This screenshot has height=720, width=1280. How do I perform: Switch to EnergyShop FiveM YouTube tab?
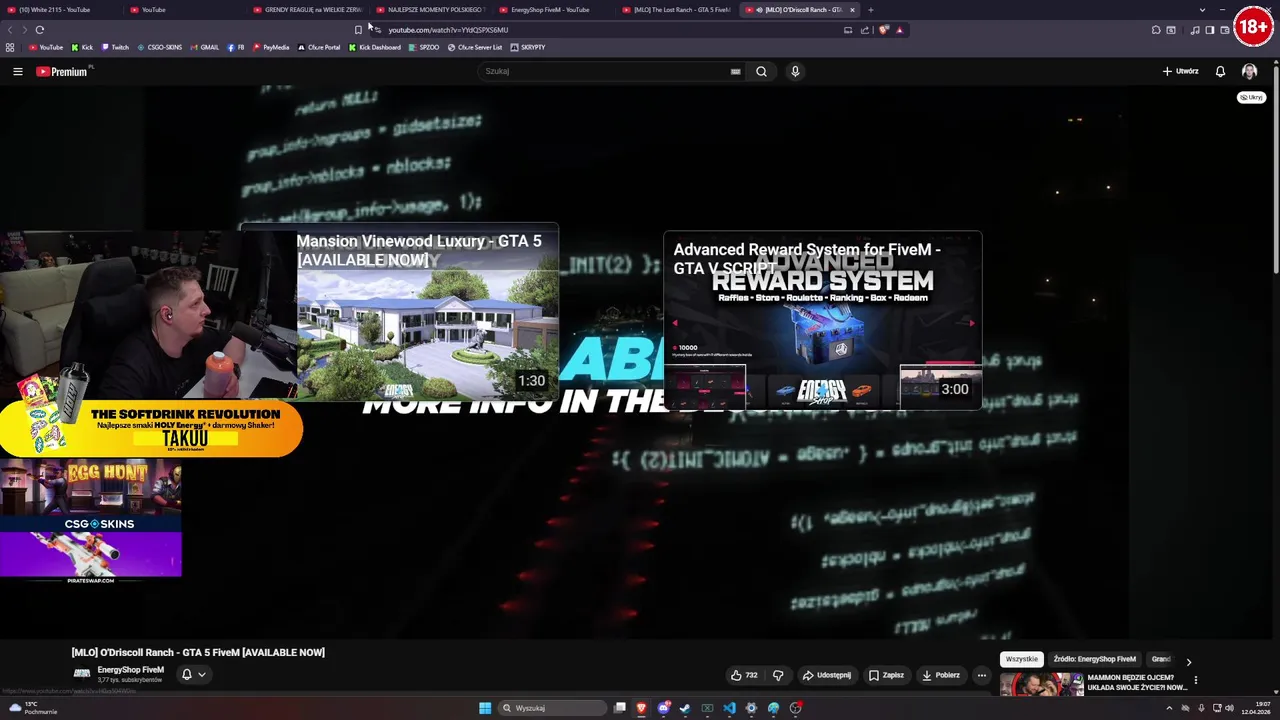point(554,10)
